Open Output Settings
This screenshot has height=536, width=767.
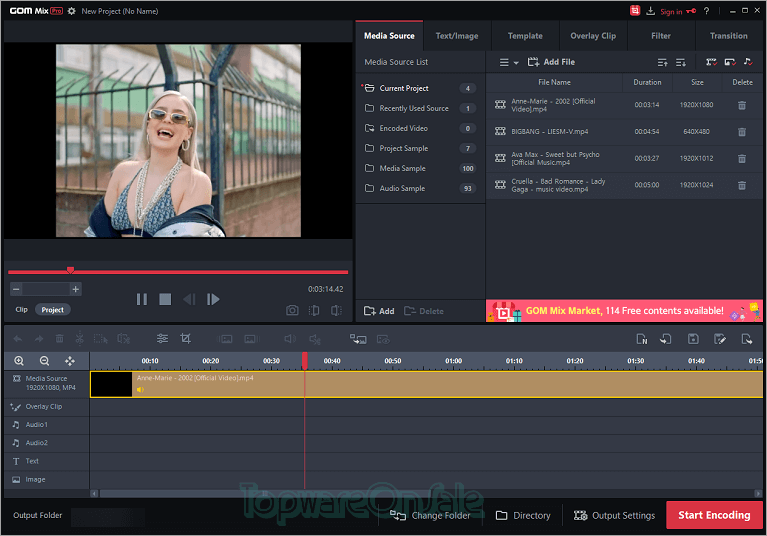coord(614,515)
